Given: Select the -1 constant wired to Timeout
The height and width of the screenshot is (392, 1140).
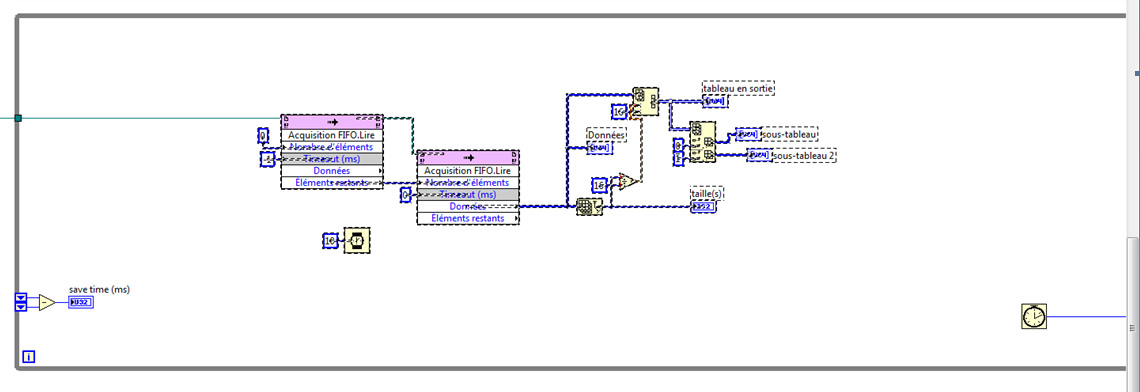Looking at the screenshot, I should 267,159.
